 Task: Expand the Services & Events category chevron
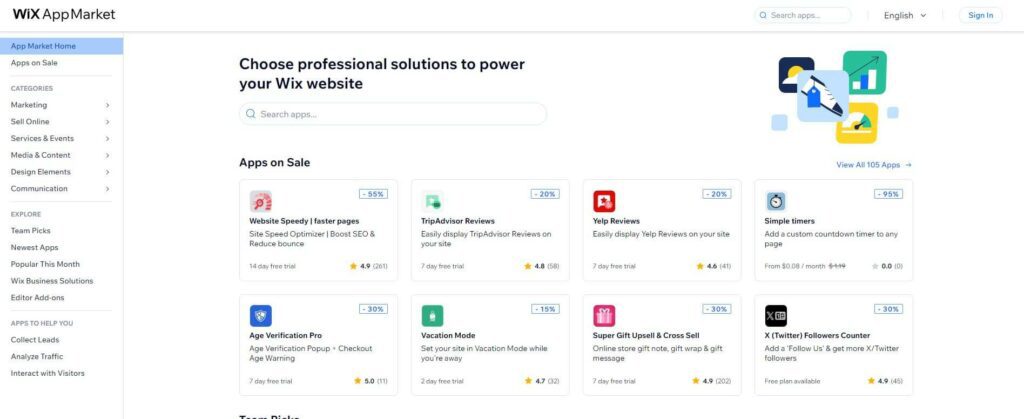[x=107, y=138]
